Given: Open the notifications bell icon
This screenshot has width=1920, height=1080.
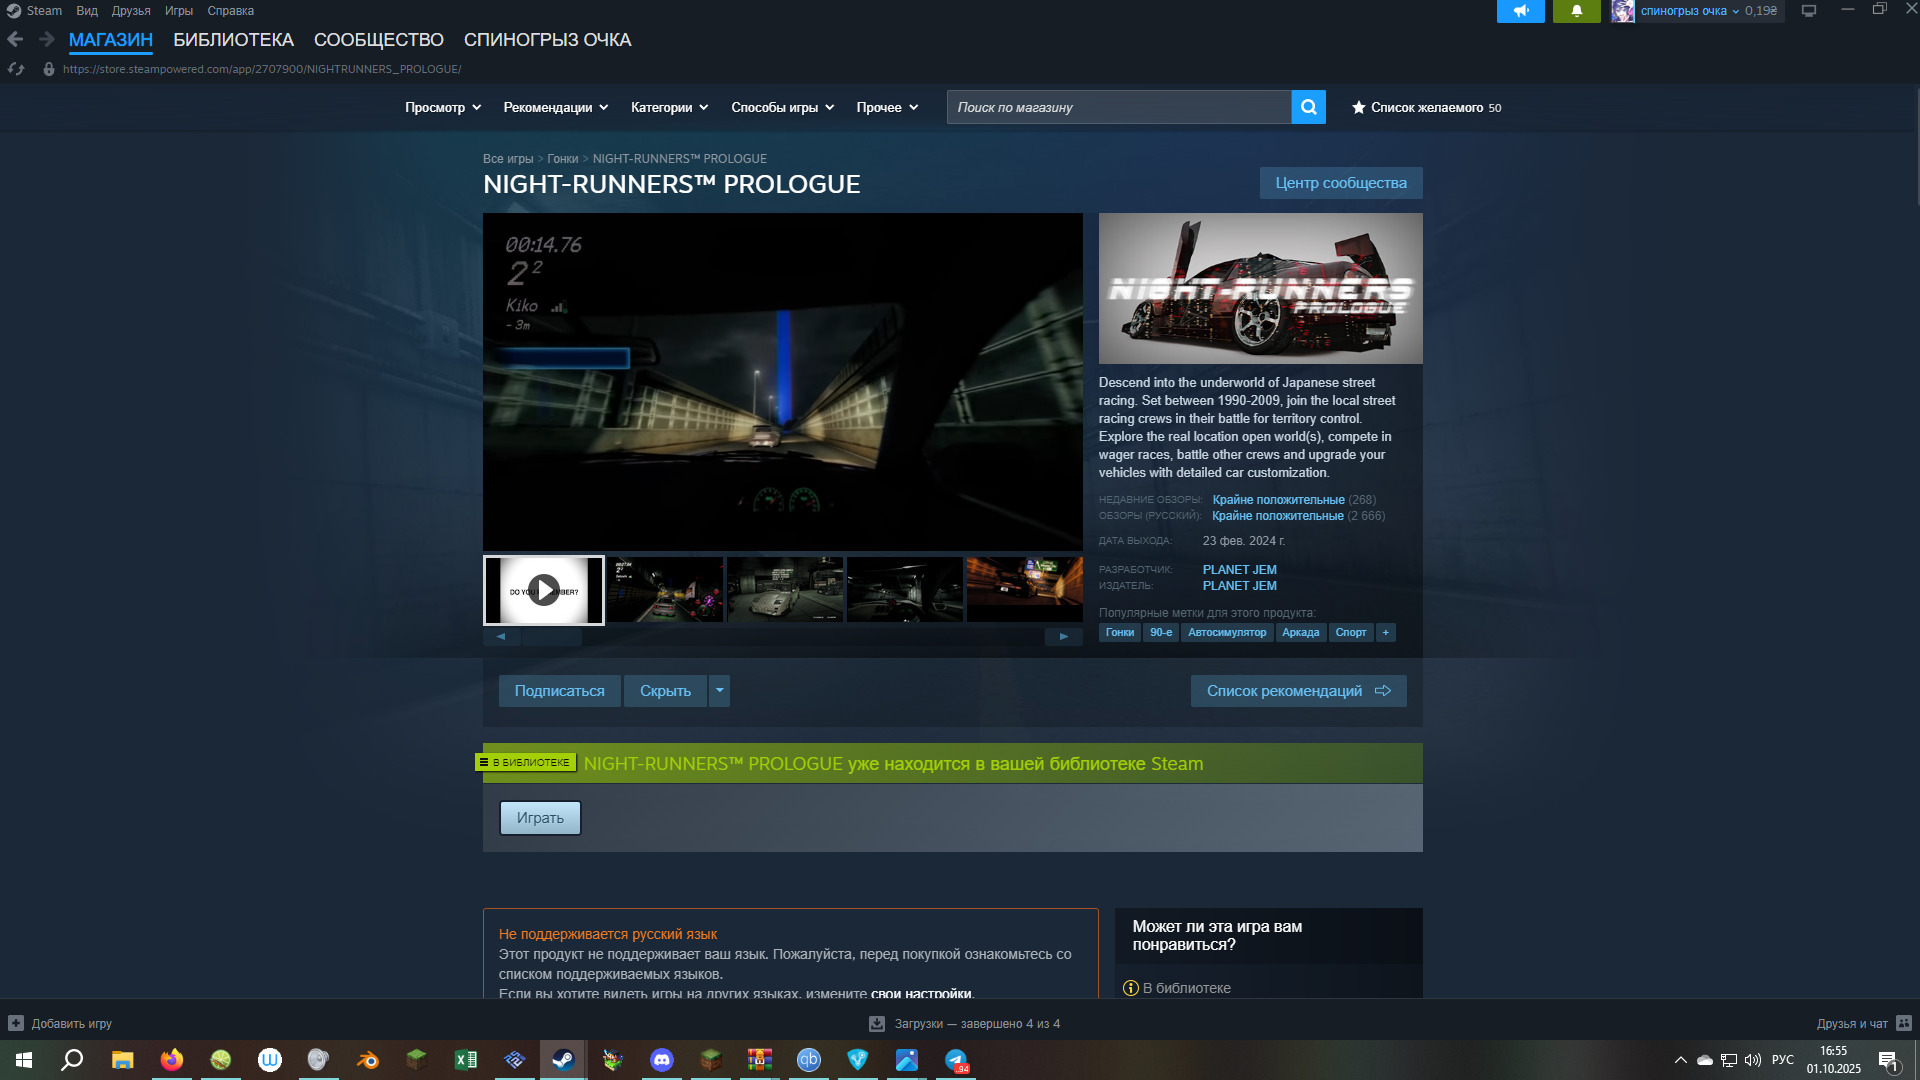Looking at the screenshot, I should 1576,11.
